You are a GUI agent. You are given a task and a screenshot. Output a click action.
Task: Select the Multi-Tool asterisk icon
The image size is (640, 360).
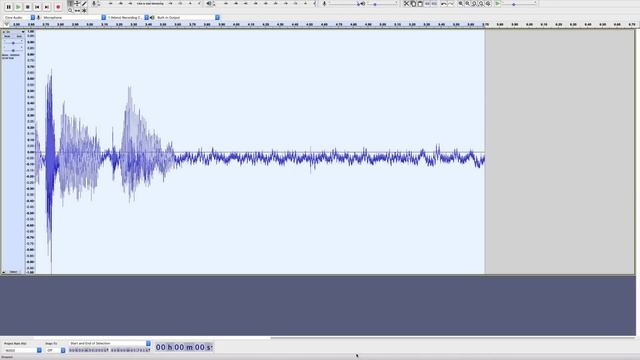(x=84, y=10)
